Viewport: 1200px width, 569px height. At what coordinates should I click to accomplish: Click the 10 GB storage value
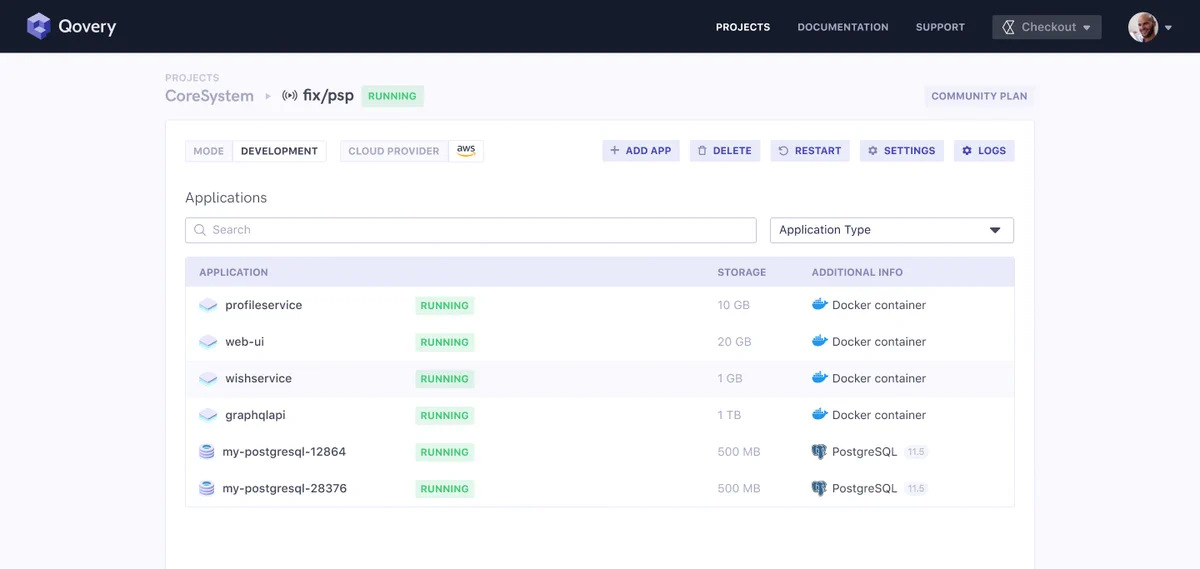[734, 305]
